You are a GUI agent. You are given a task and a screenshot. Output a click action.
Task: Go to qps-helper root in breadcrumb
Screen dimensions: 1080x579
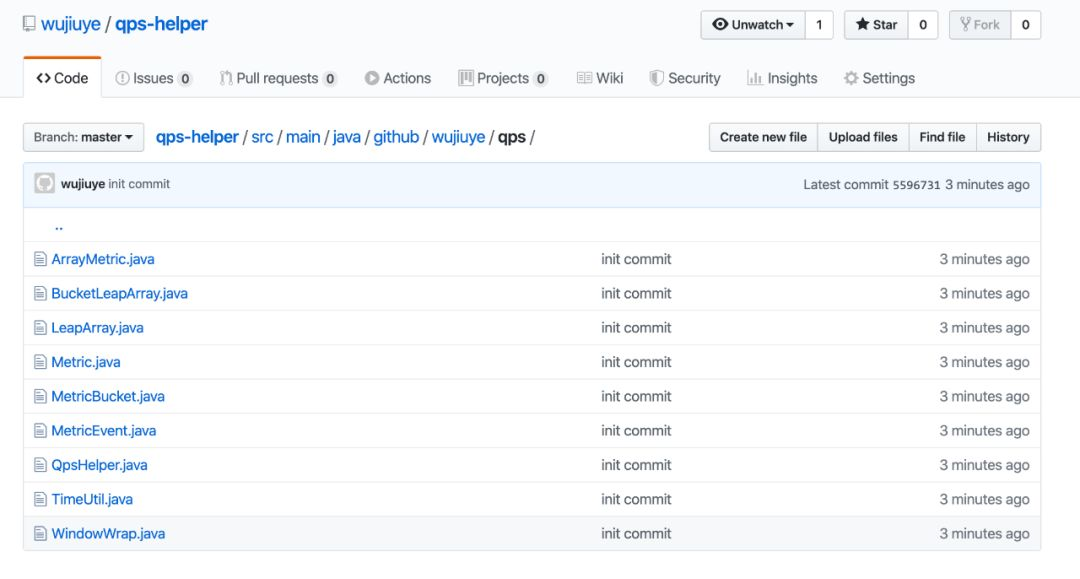pos(197,137)
